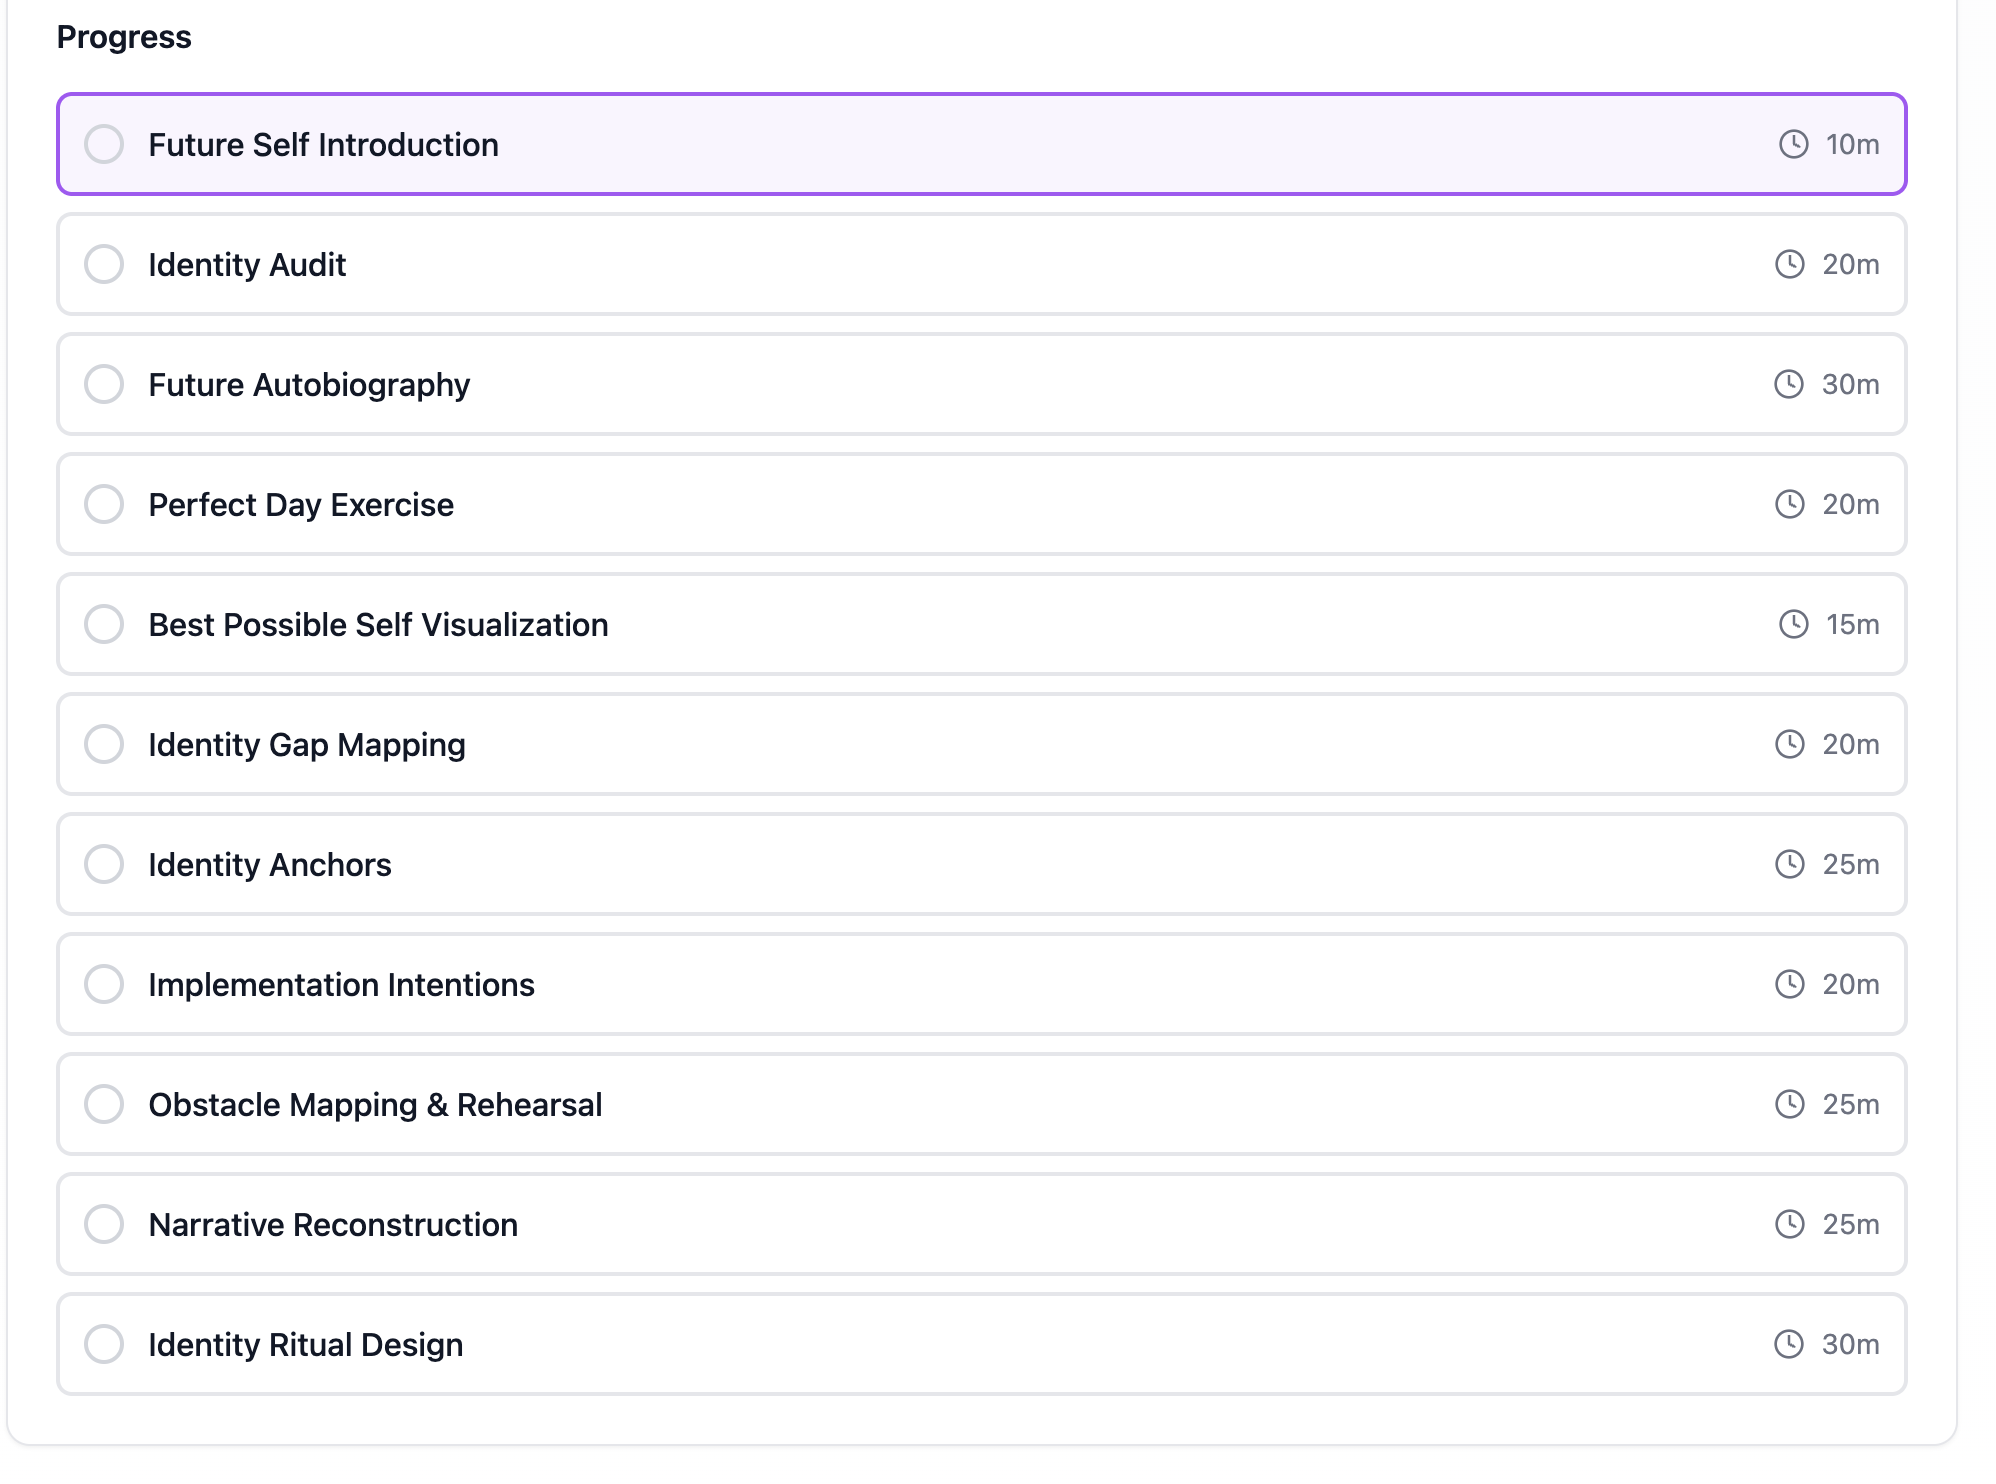Viewport: 1996px width, 1484px height.
Task: Click the 25m duration on Narrative Reconstruction
Action: (x=1850, y=1224)
